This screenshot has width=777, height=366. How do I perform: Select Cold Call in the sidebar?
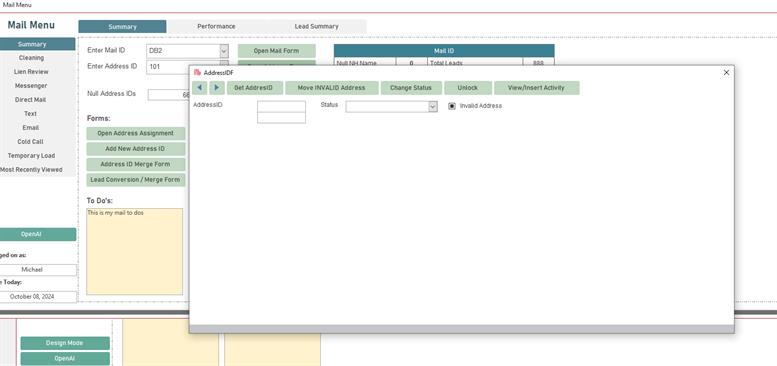[x=31, y=142]
